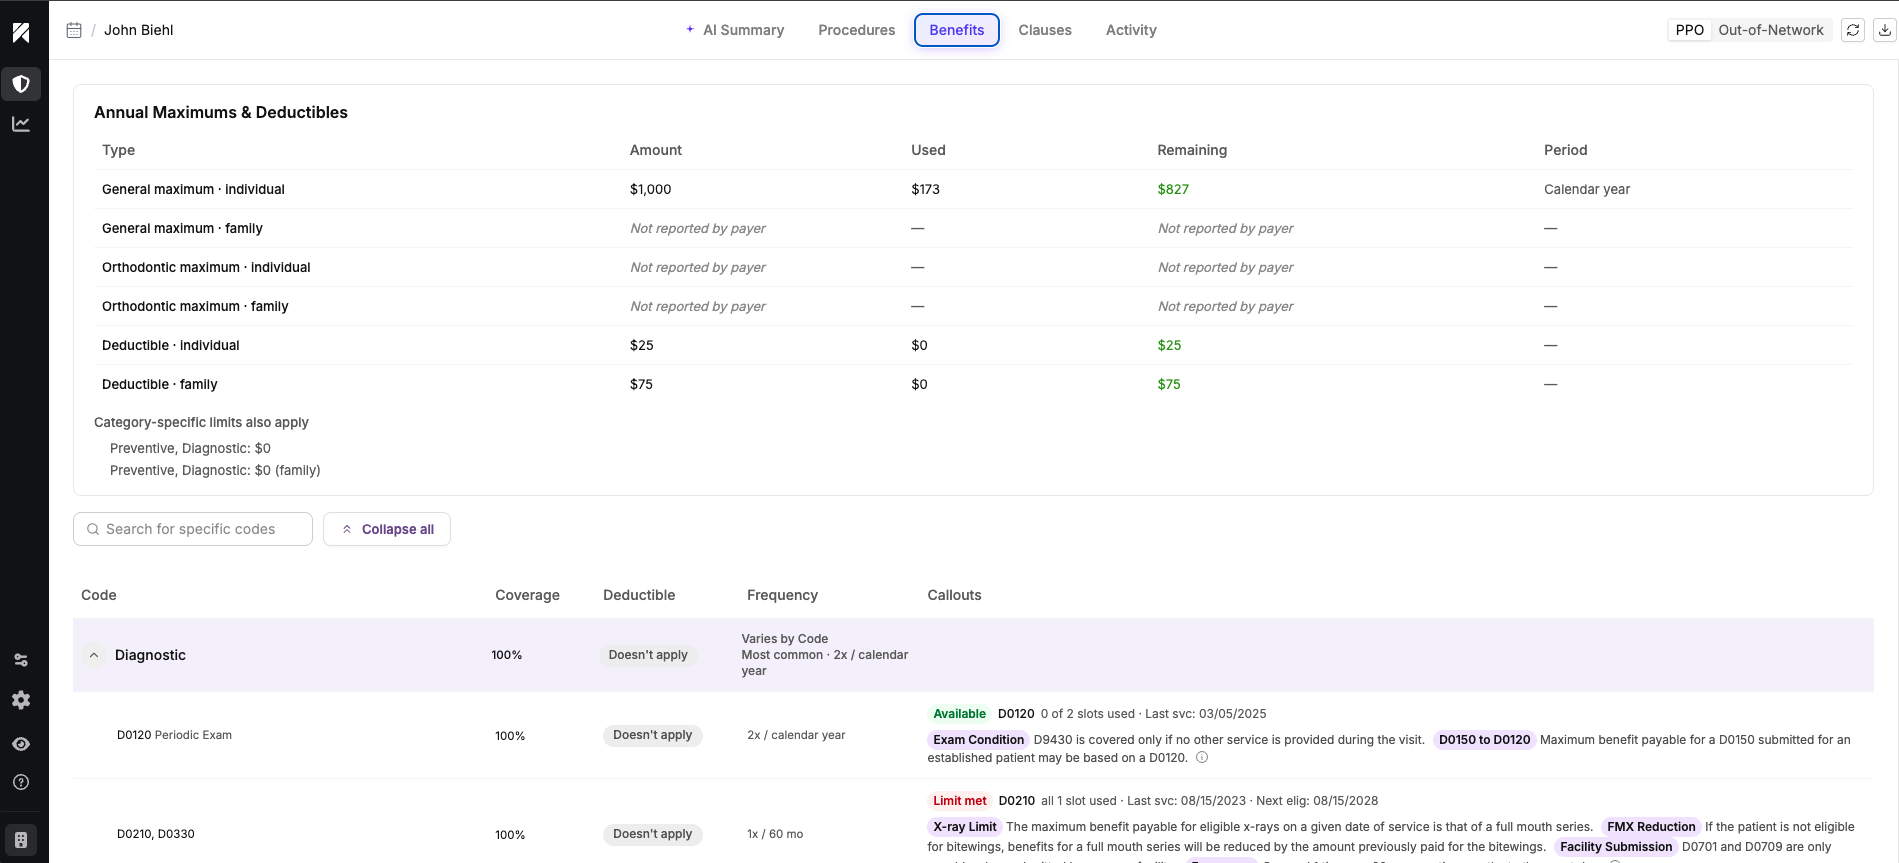Image resolution: width=1899 pixels, height=863 pixels.
Task: Click the Exam Condition callout tag
Action: 979,740
